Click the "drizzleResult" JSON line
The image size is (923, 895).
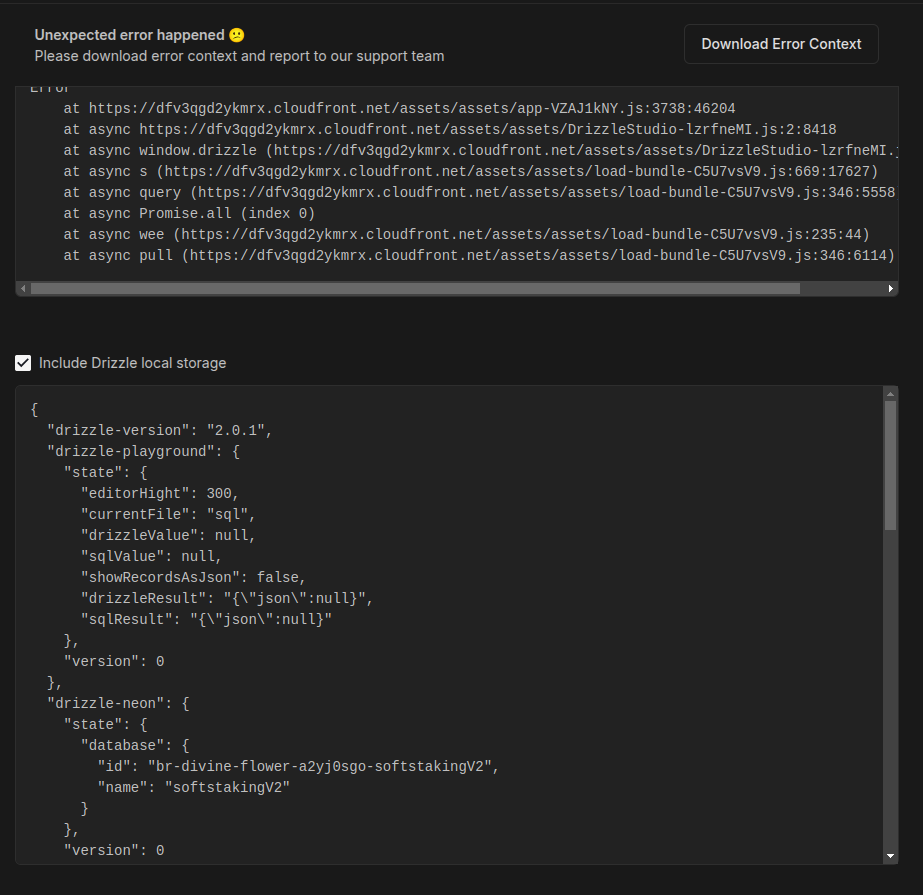227,598
